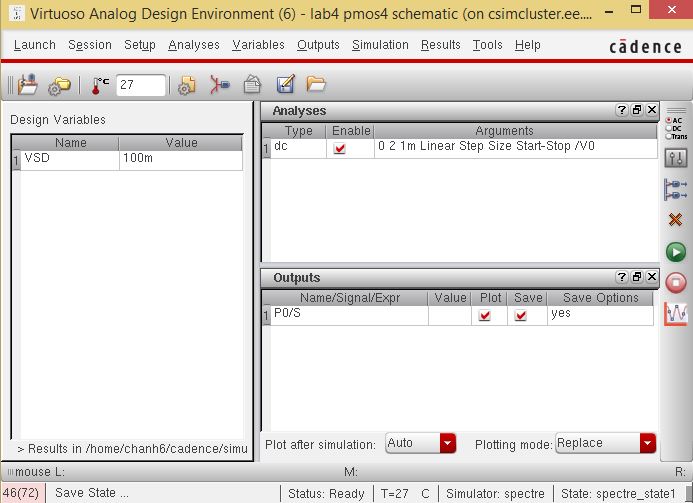Click the edit variables pencil icon
This screenshot has width=693, height=503.
(x=286, y=84)
